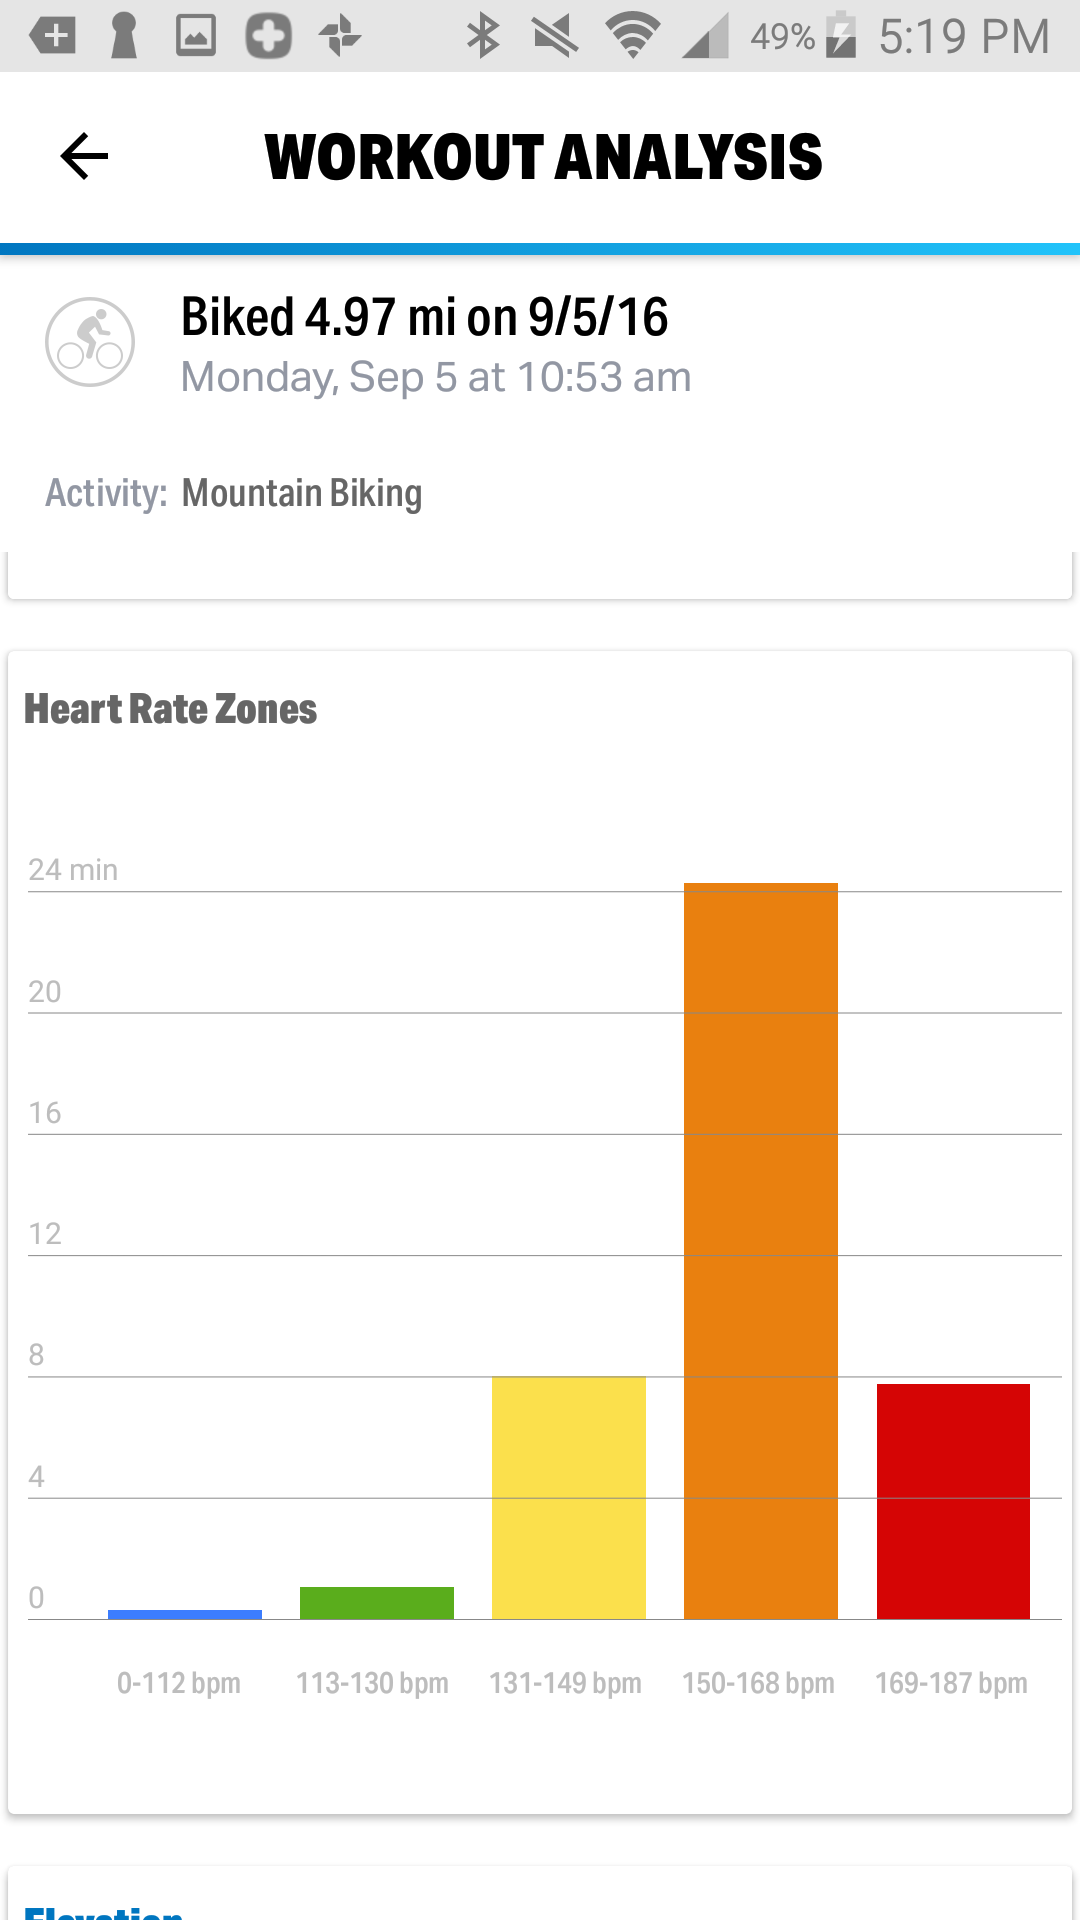Select the Mountain Biking activity text
This screenshot has height=1920, width=1080.
coord(301,493)
